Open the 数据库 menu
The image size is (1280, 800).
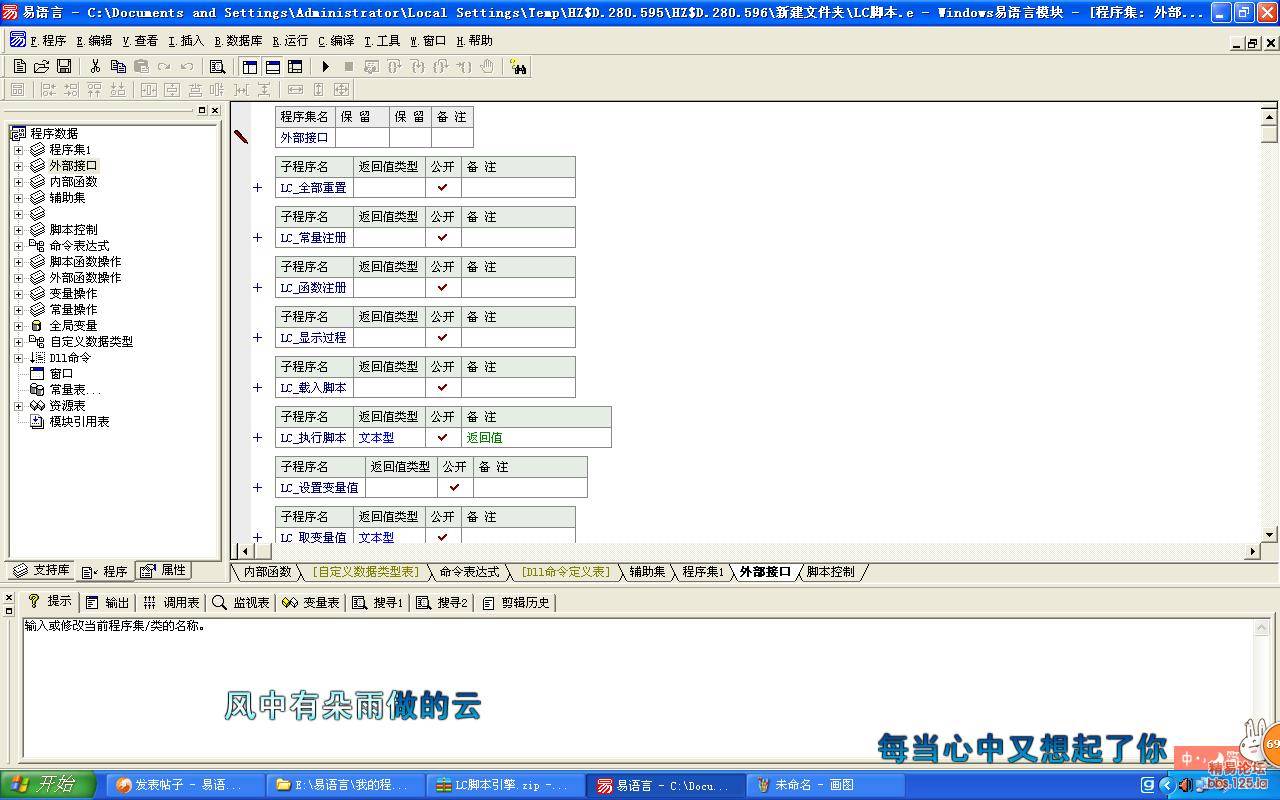[238, 41]
